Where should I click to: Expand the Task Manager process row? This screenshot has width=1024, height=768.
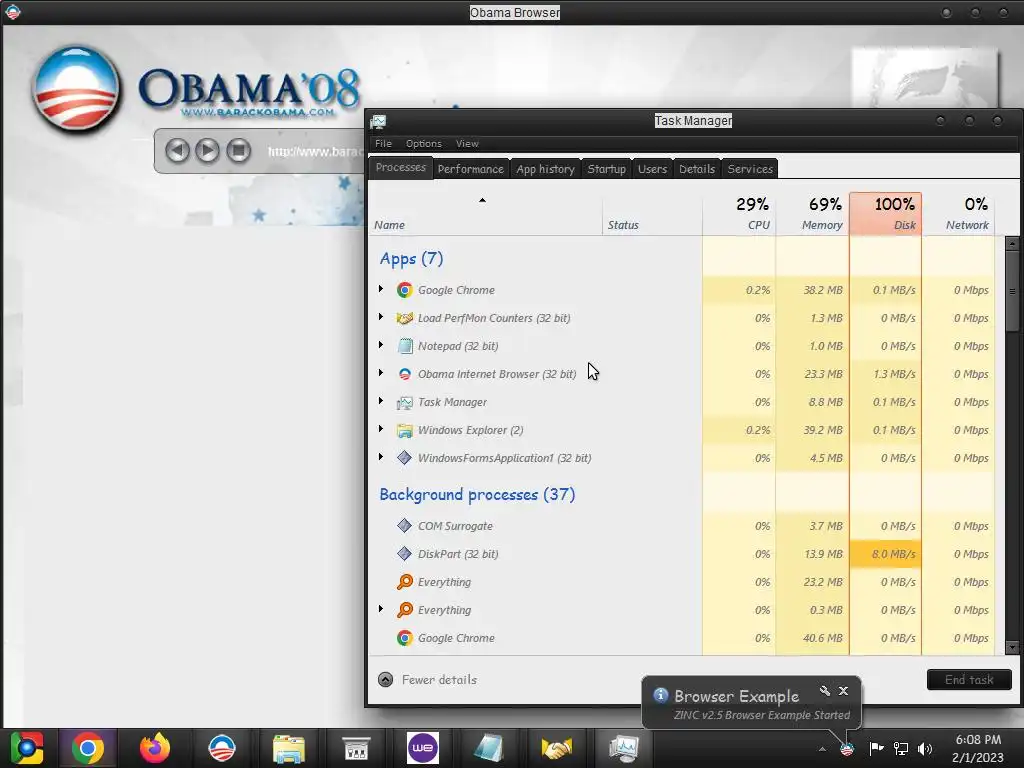[x=381, y=401]
